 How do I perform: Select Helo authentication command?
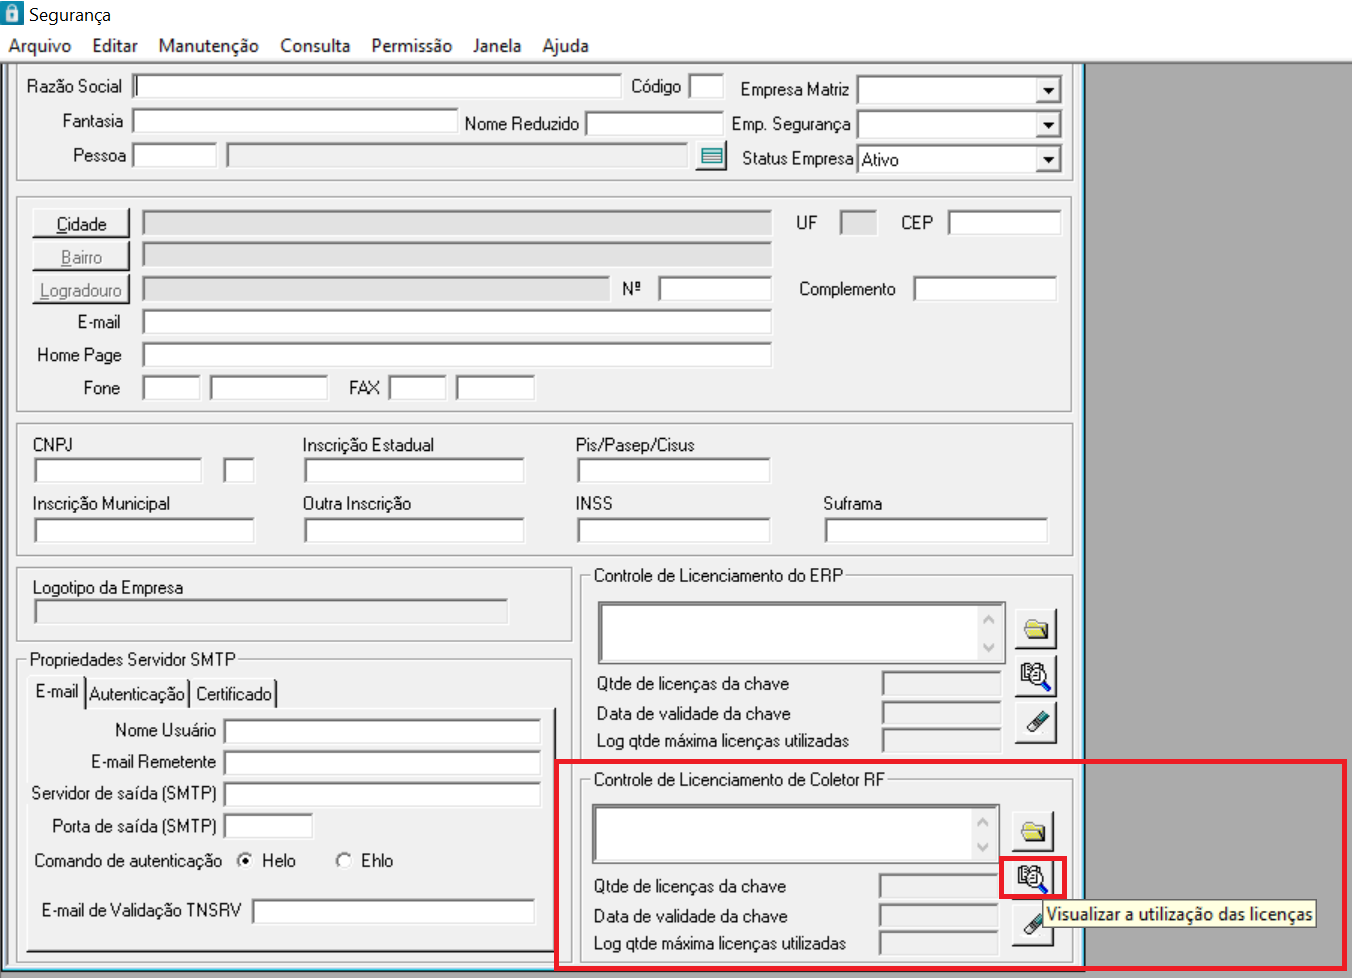click(245, 860)
